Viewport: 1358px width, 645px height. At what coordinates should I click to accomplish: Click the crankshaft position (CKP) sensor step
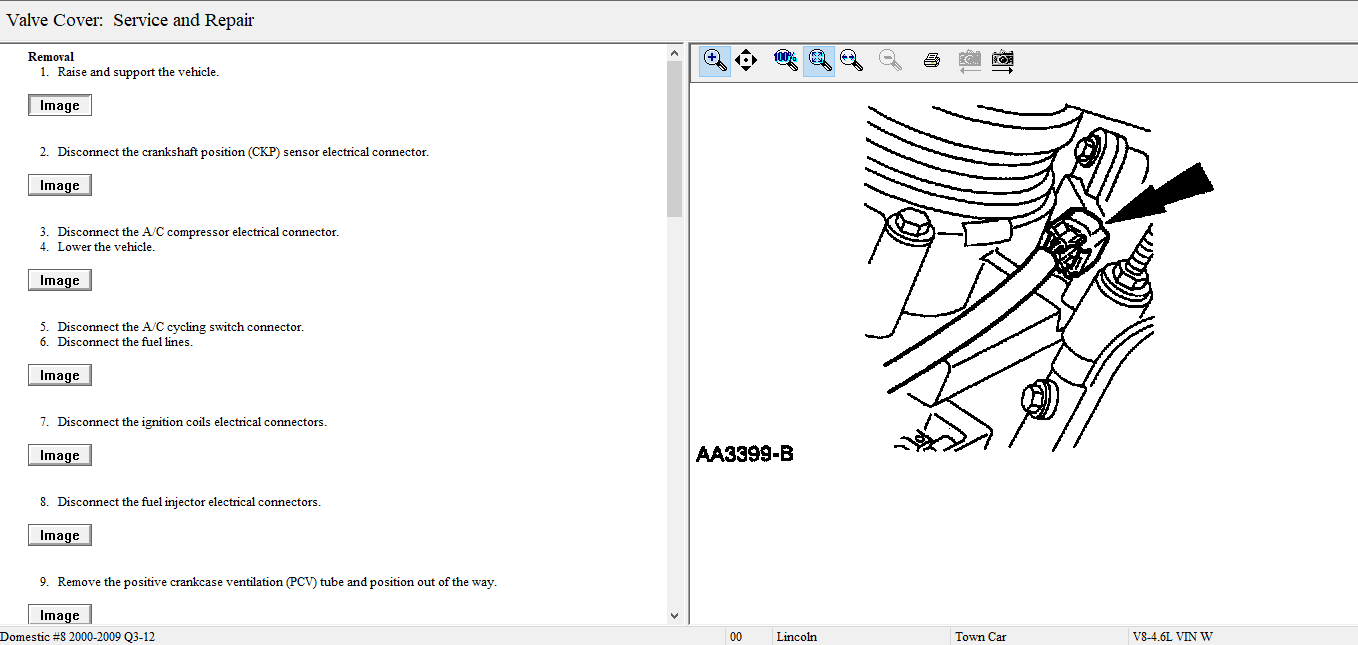coord(243,152)
